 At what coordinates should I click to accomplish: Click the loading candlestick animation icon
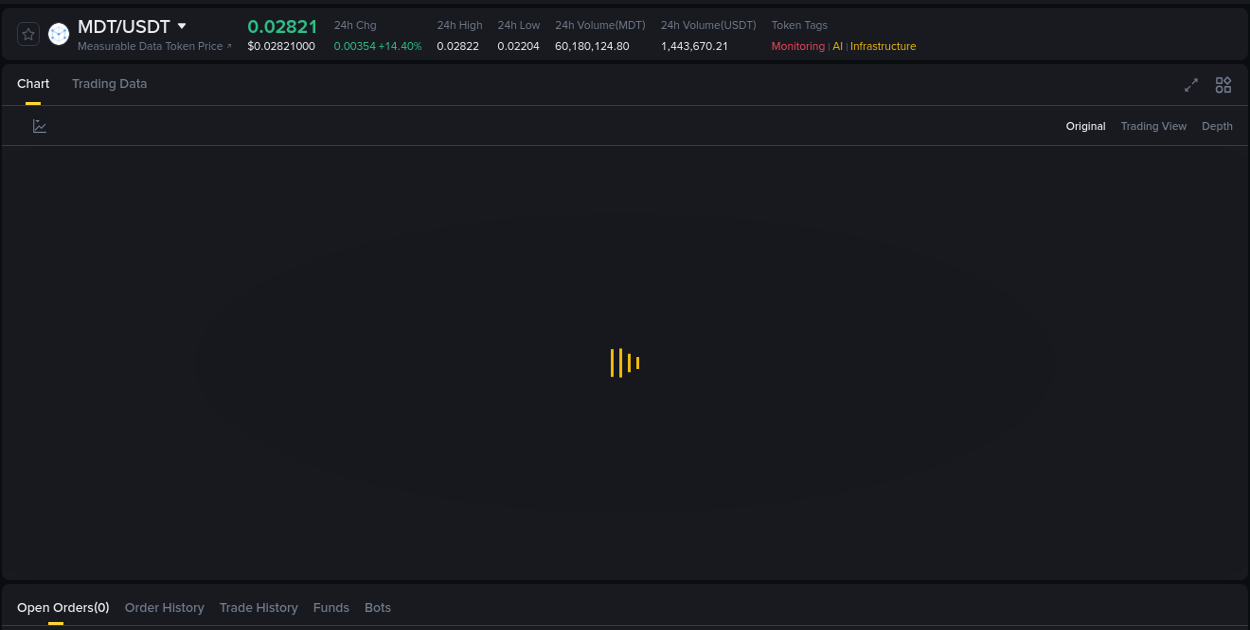(624, 363)
